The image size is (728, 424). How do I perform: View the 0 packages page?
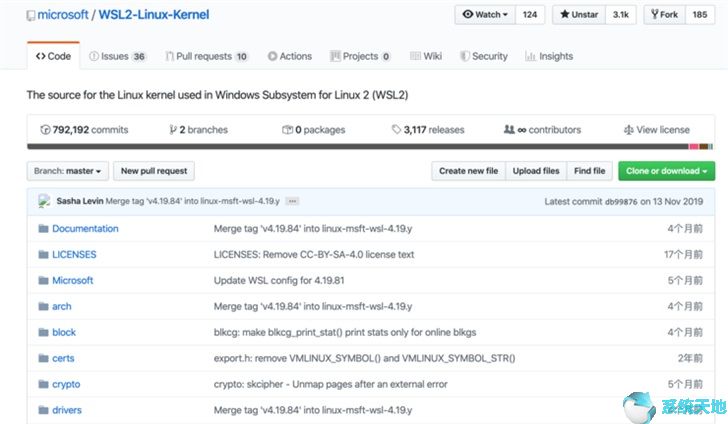314,130
